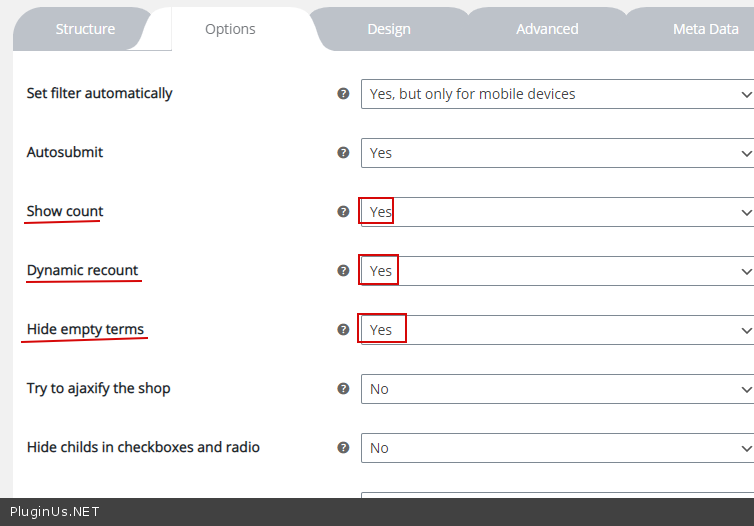Open the Hide empty terms dropdown
Viewport: 754px width, 526px height.
click(x=557, y=330)
